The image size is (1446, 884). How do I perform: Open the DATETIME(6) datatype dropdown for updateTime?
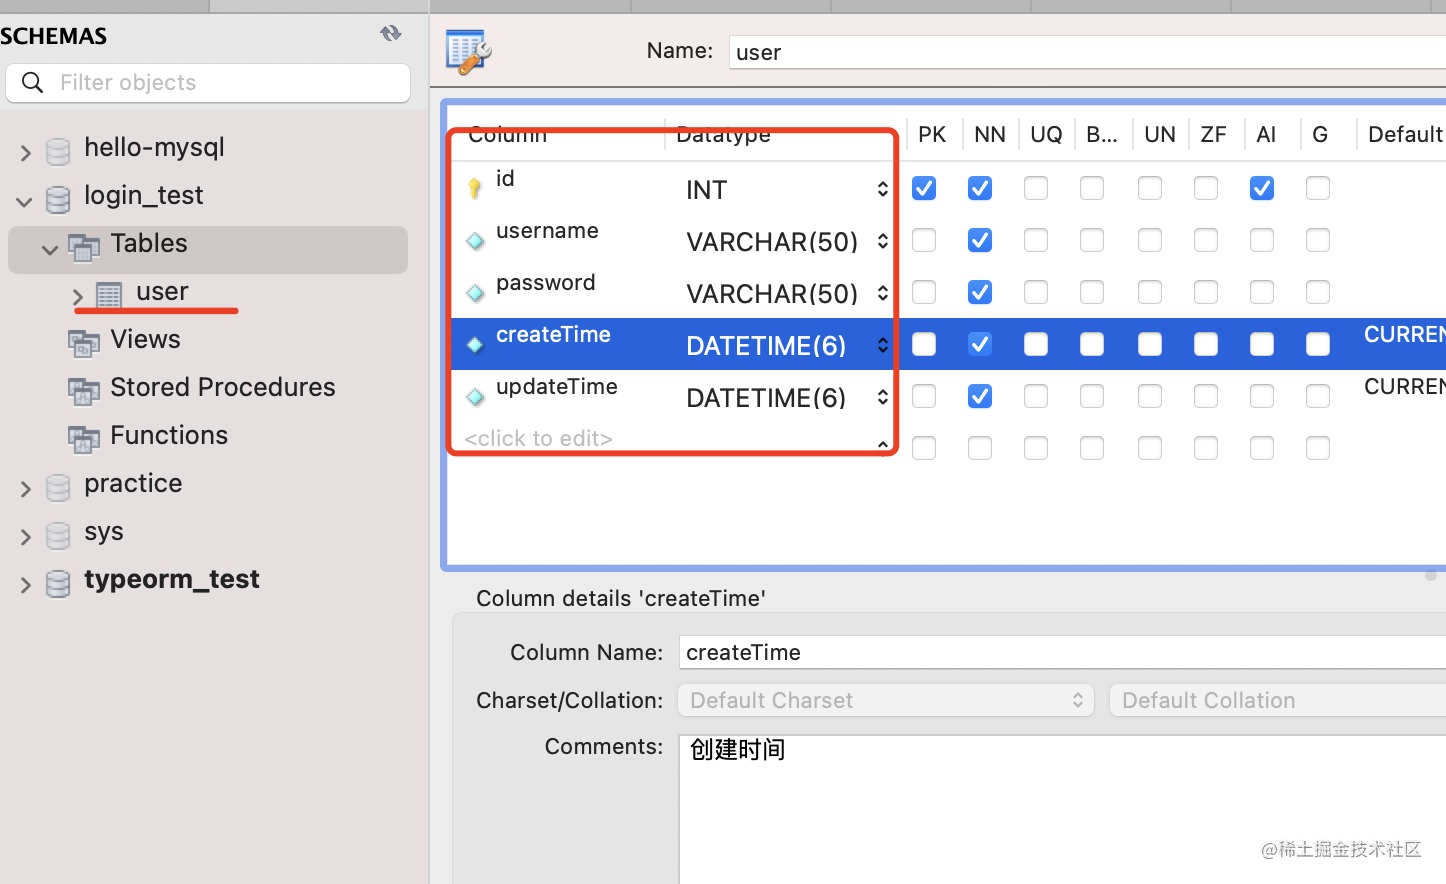tap(883, 397)
